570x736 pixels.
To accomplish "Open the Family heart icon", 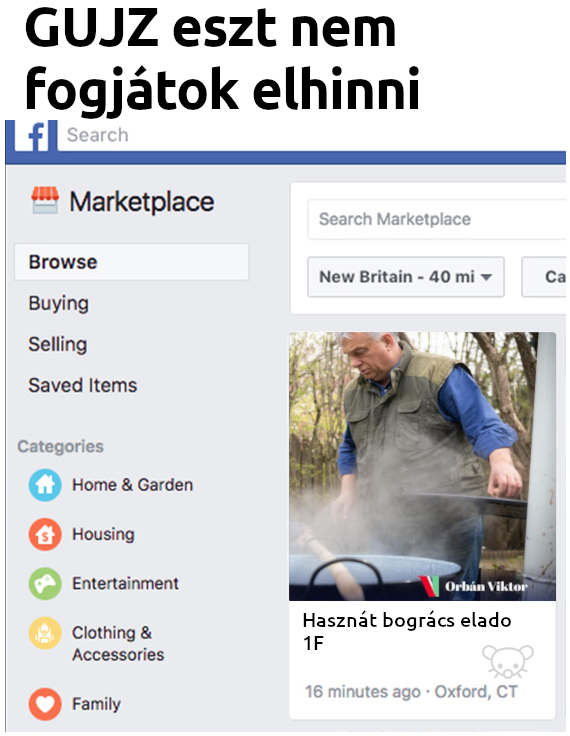I will coord(45,704).
